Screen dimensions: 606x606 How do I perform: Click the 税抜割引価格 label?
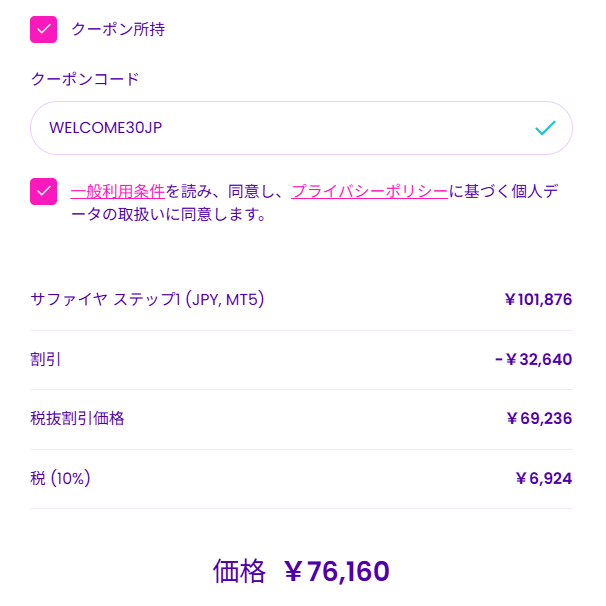click(x=77, y=418)
